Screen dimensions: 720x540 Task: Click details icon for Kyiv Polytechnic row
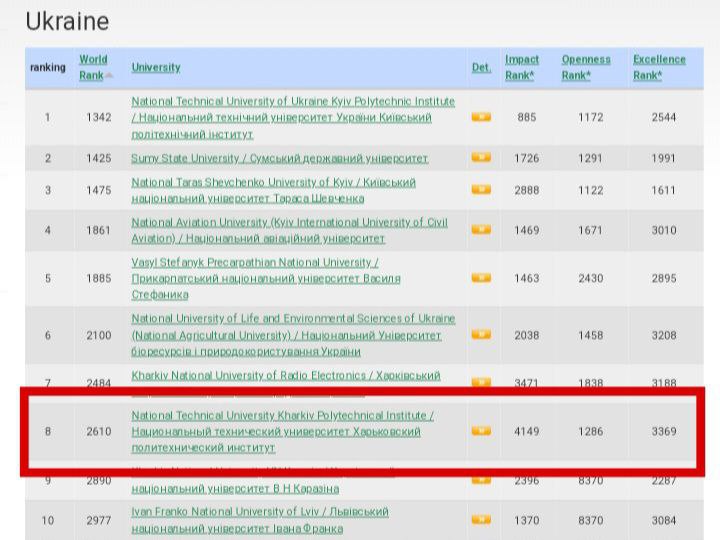(x=481, y=117)
